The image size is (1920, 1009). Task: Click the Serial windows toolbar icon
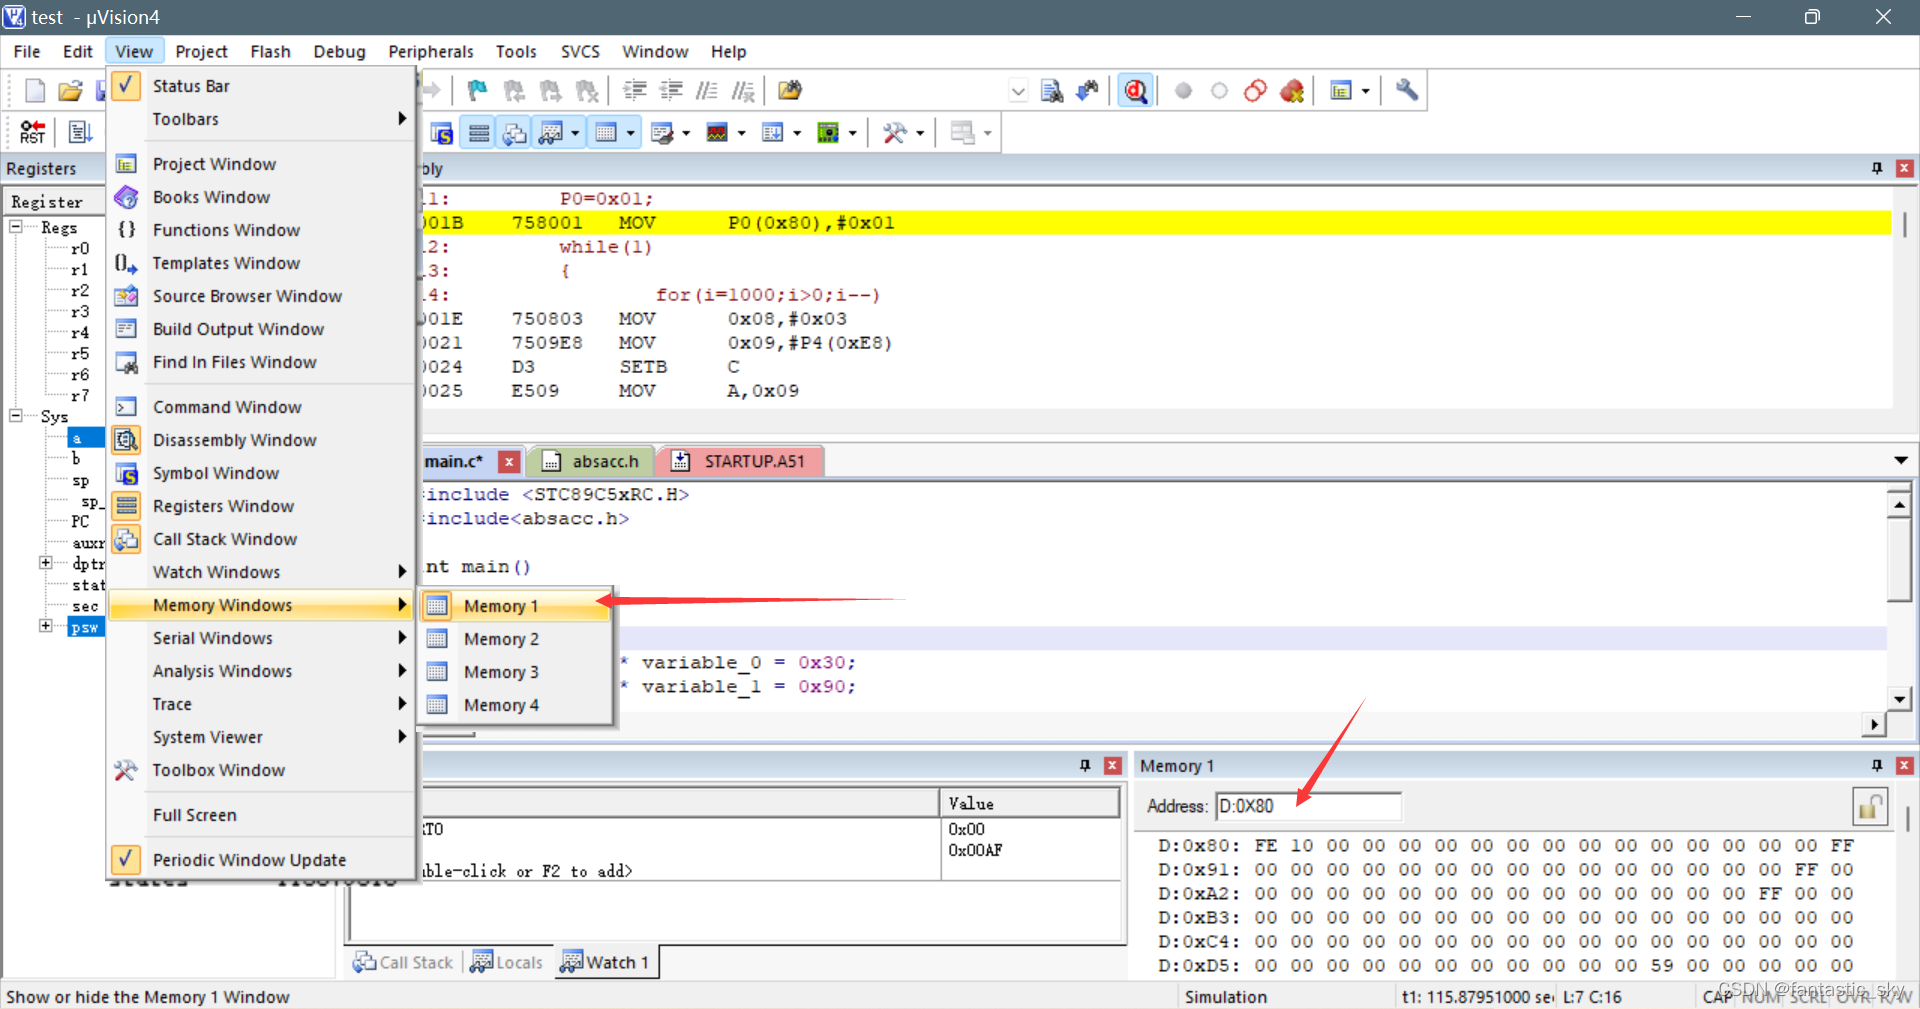tap(661, 133)
